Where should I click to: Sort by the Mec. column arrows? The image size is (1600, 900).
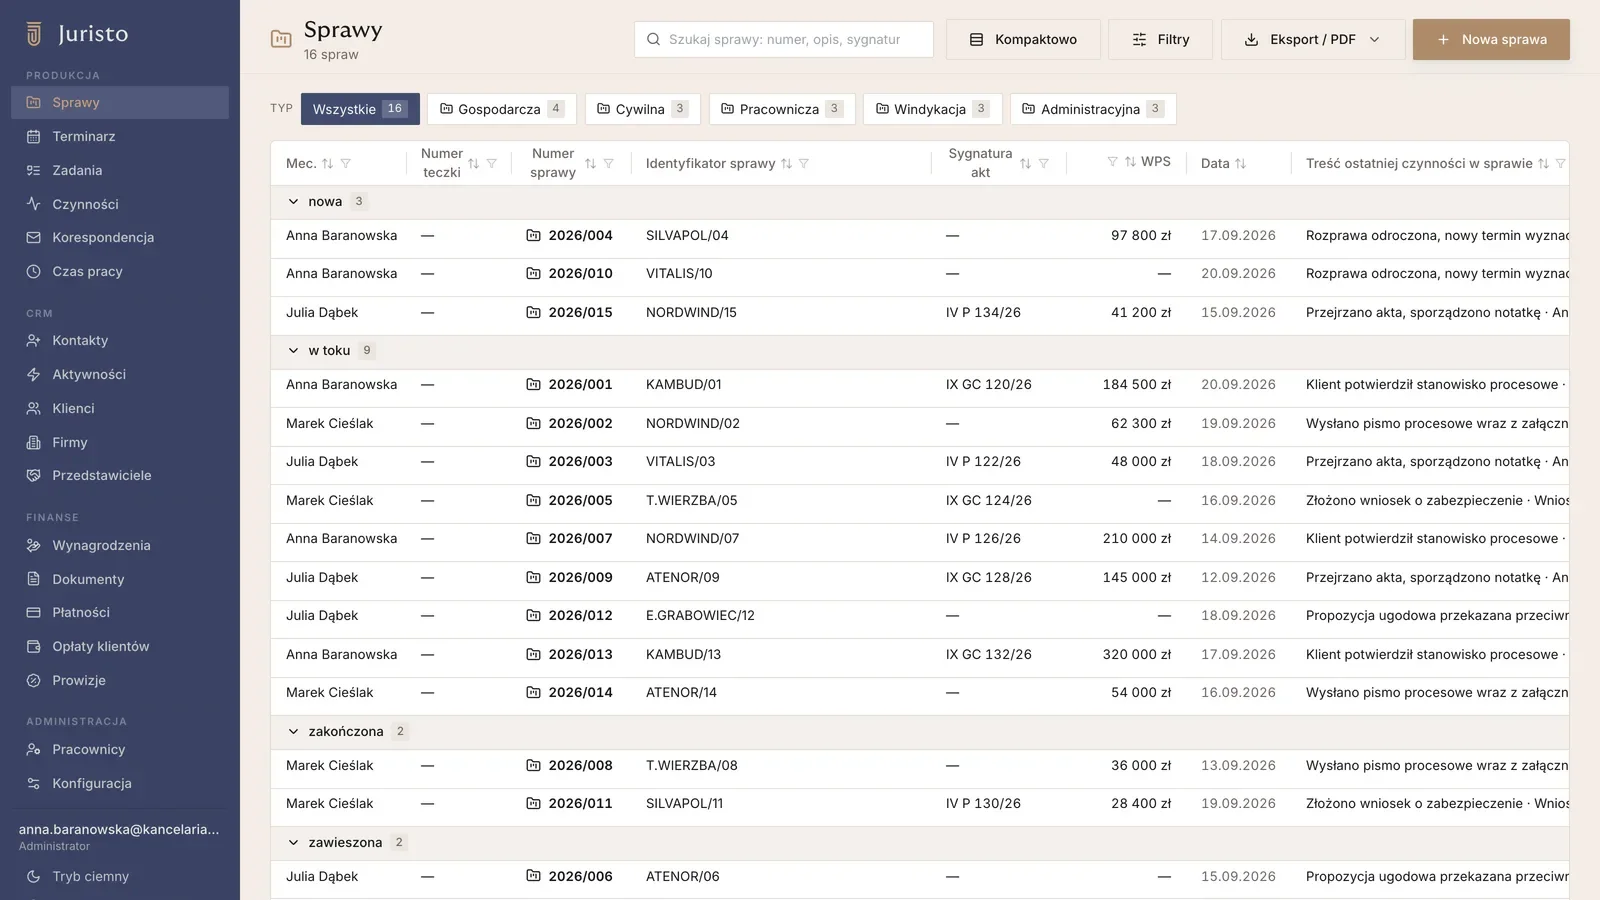327,163
